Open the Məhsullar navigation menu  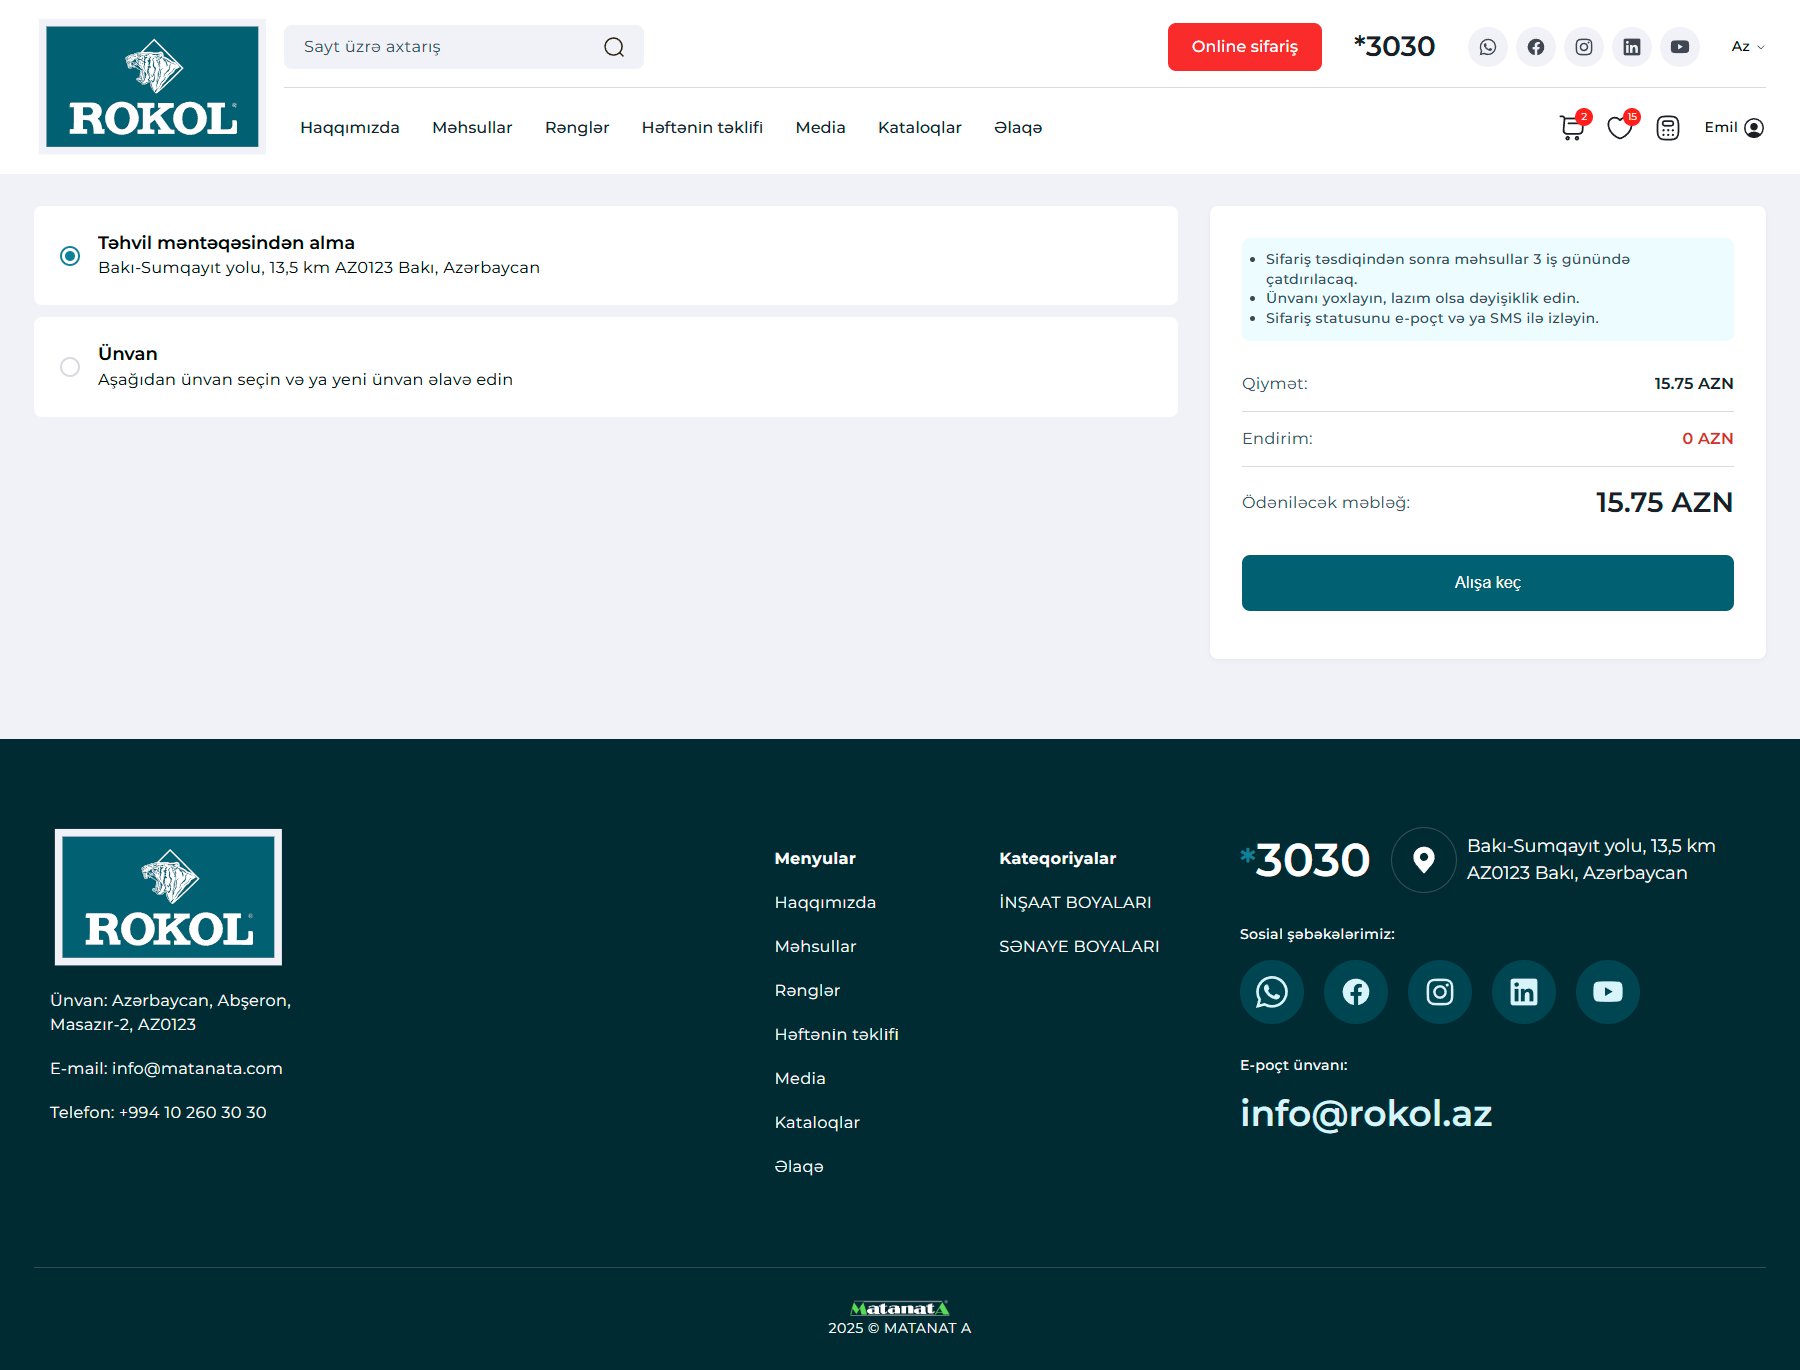472,128
